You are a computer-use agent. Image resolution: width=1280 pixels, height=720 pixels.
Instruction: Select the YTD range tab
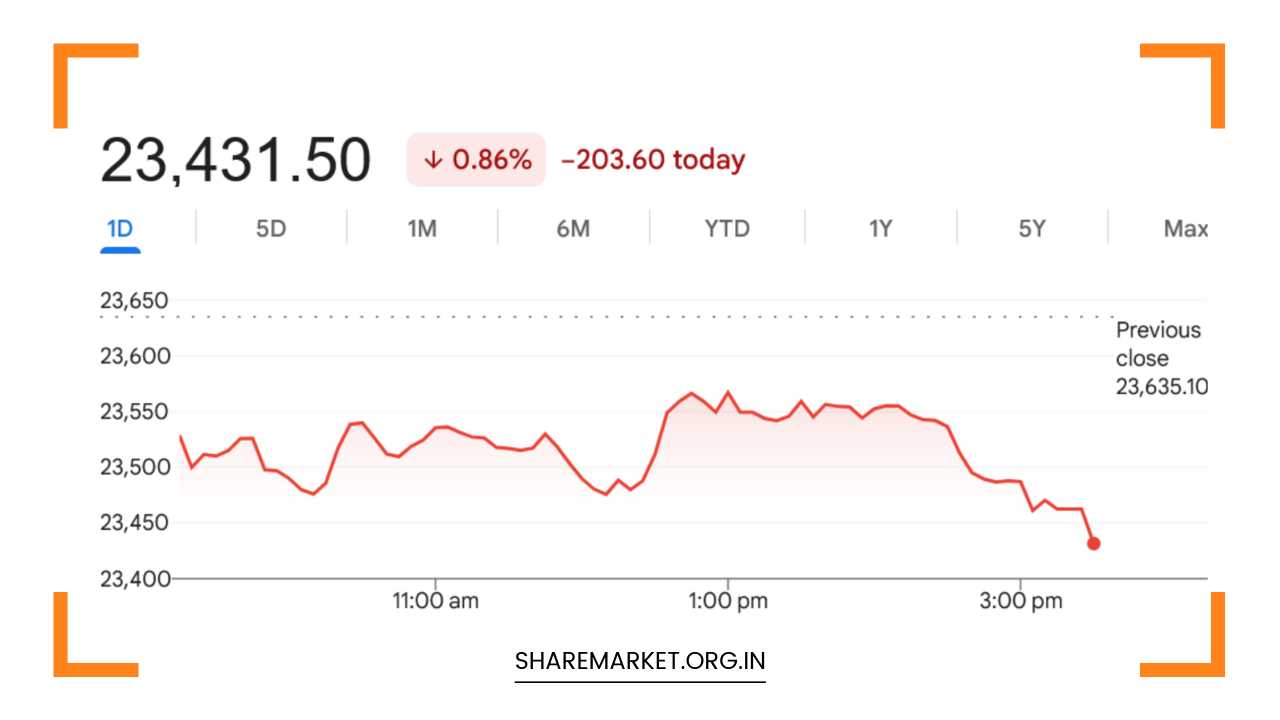[727, 229]
